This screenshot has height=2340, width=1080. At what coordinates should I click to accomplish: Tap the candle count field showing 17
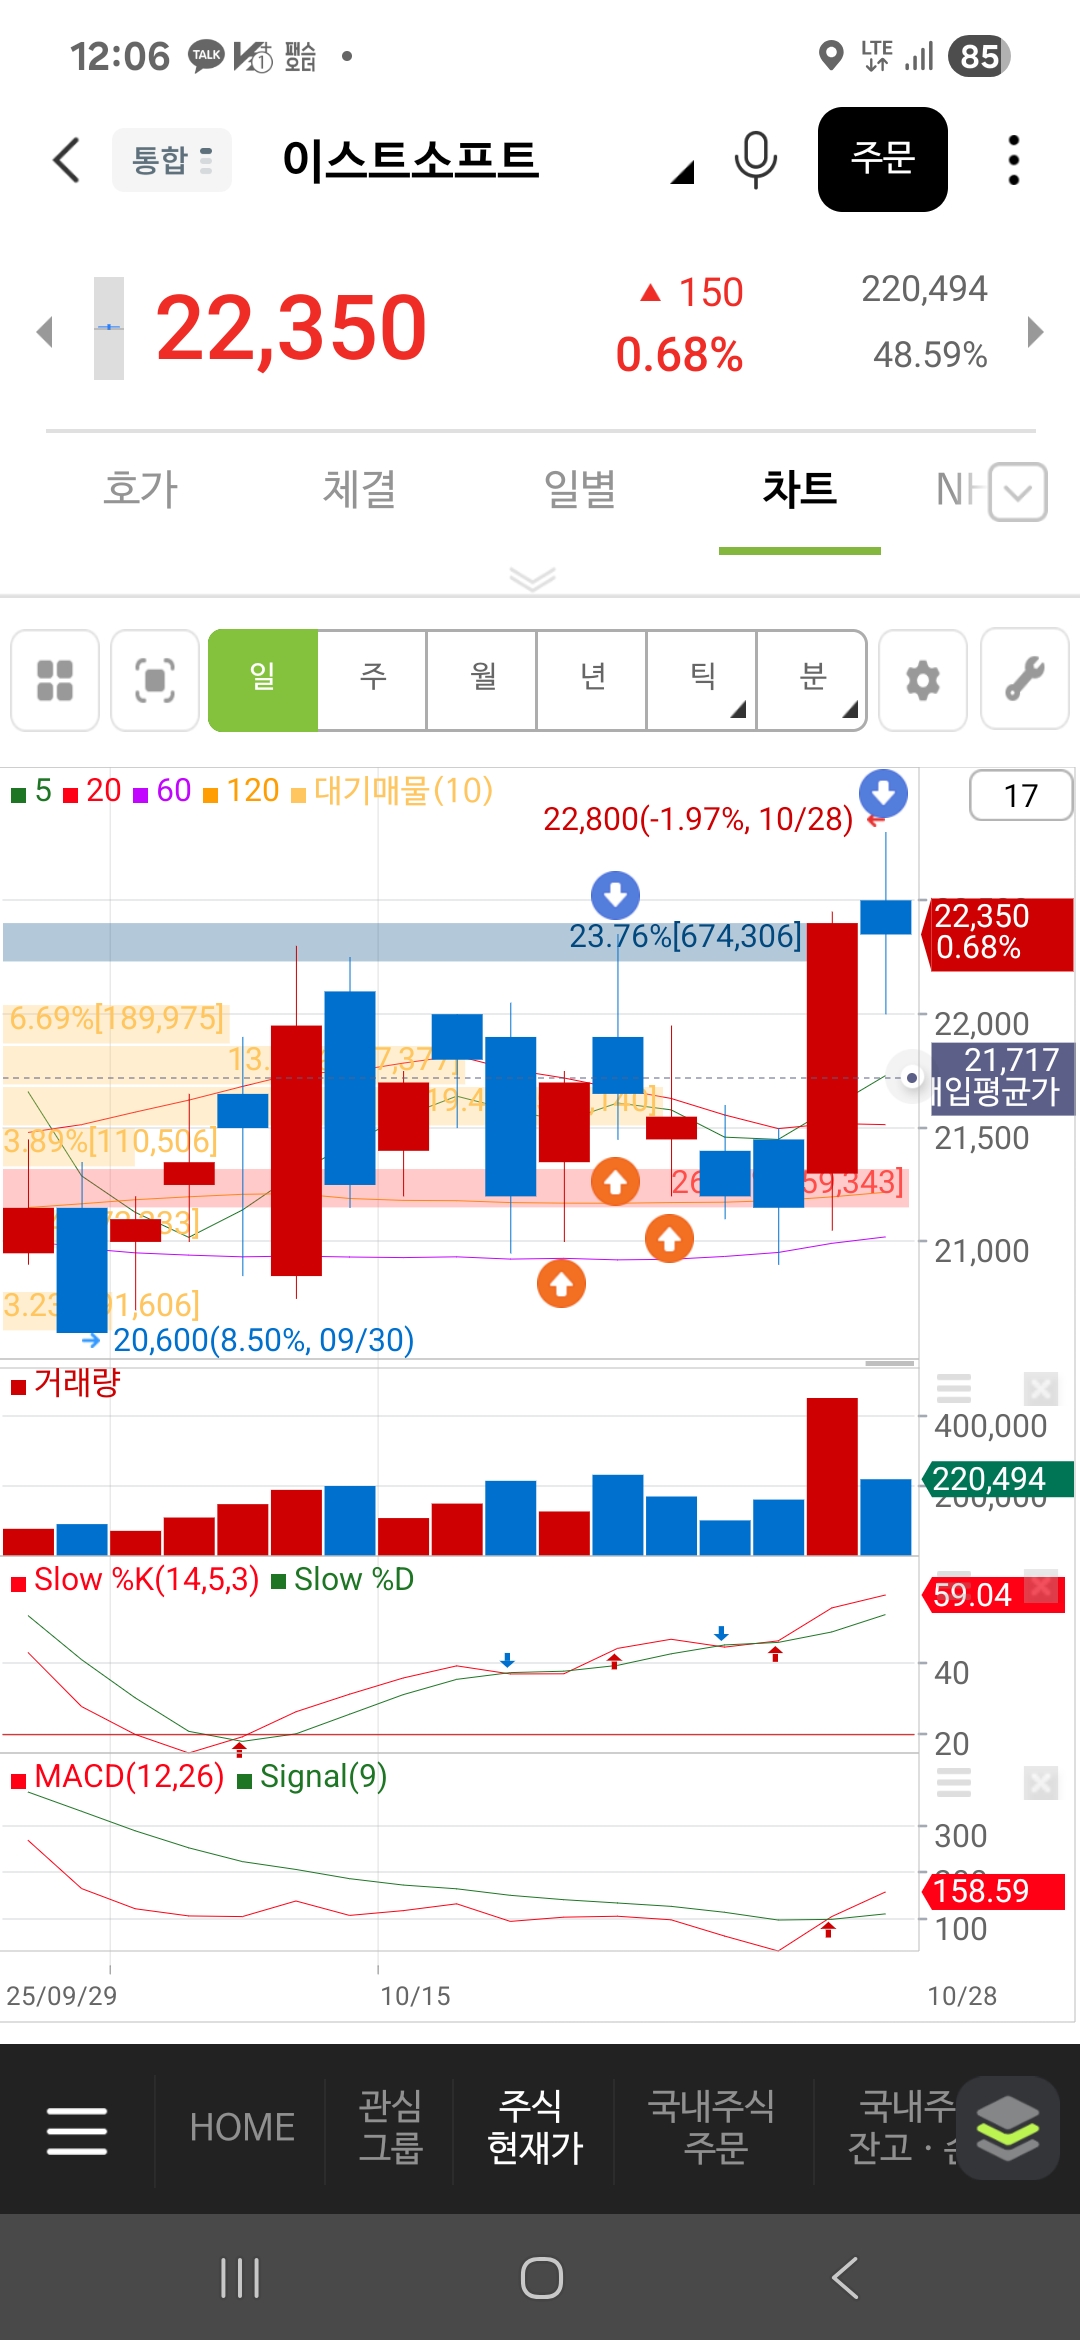coord(1020,796)
